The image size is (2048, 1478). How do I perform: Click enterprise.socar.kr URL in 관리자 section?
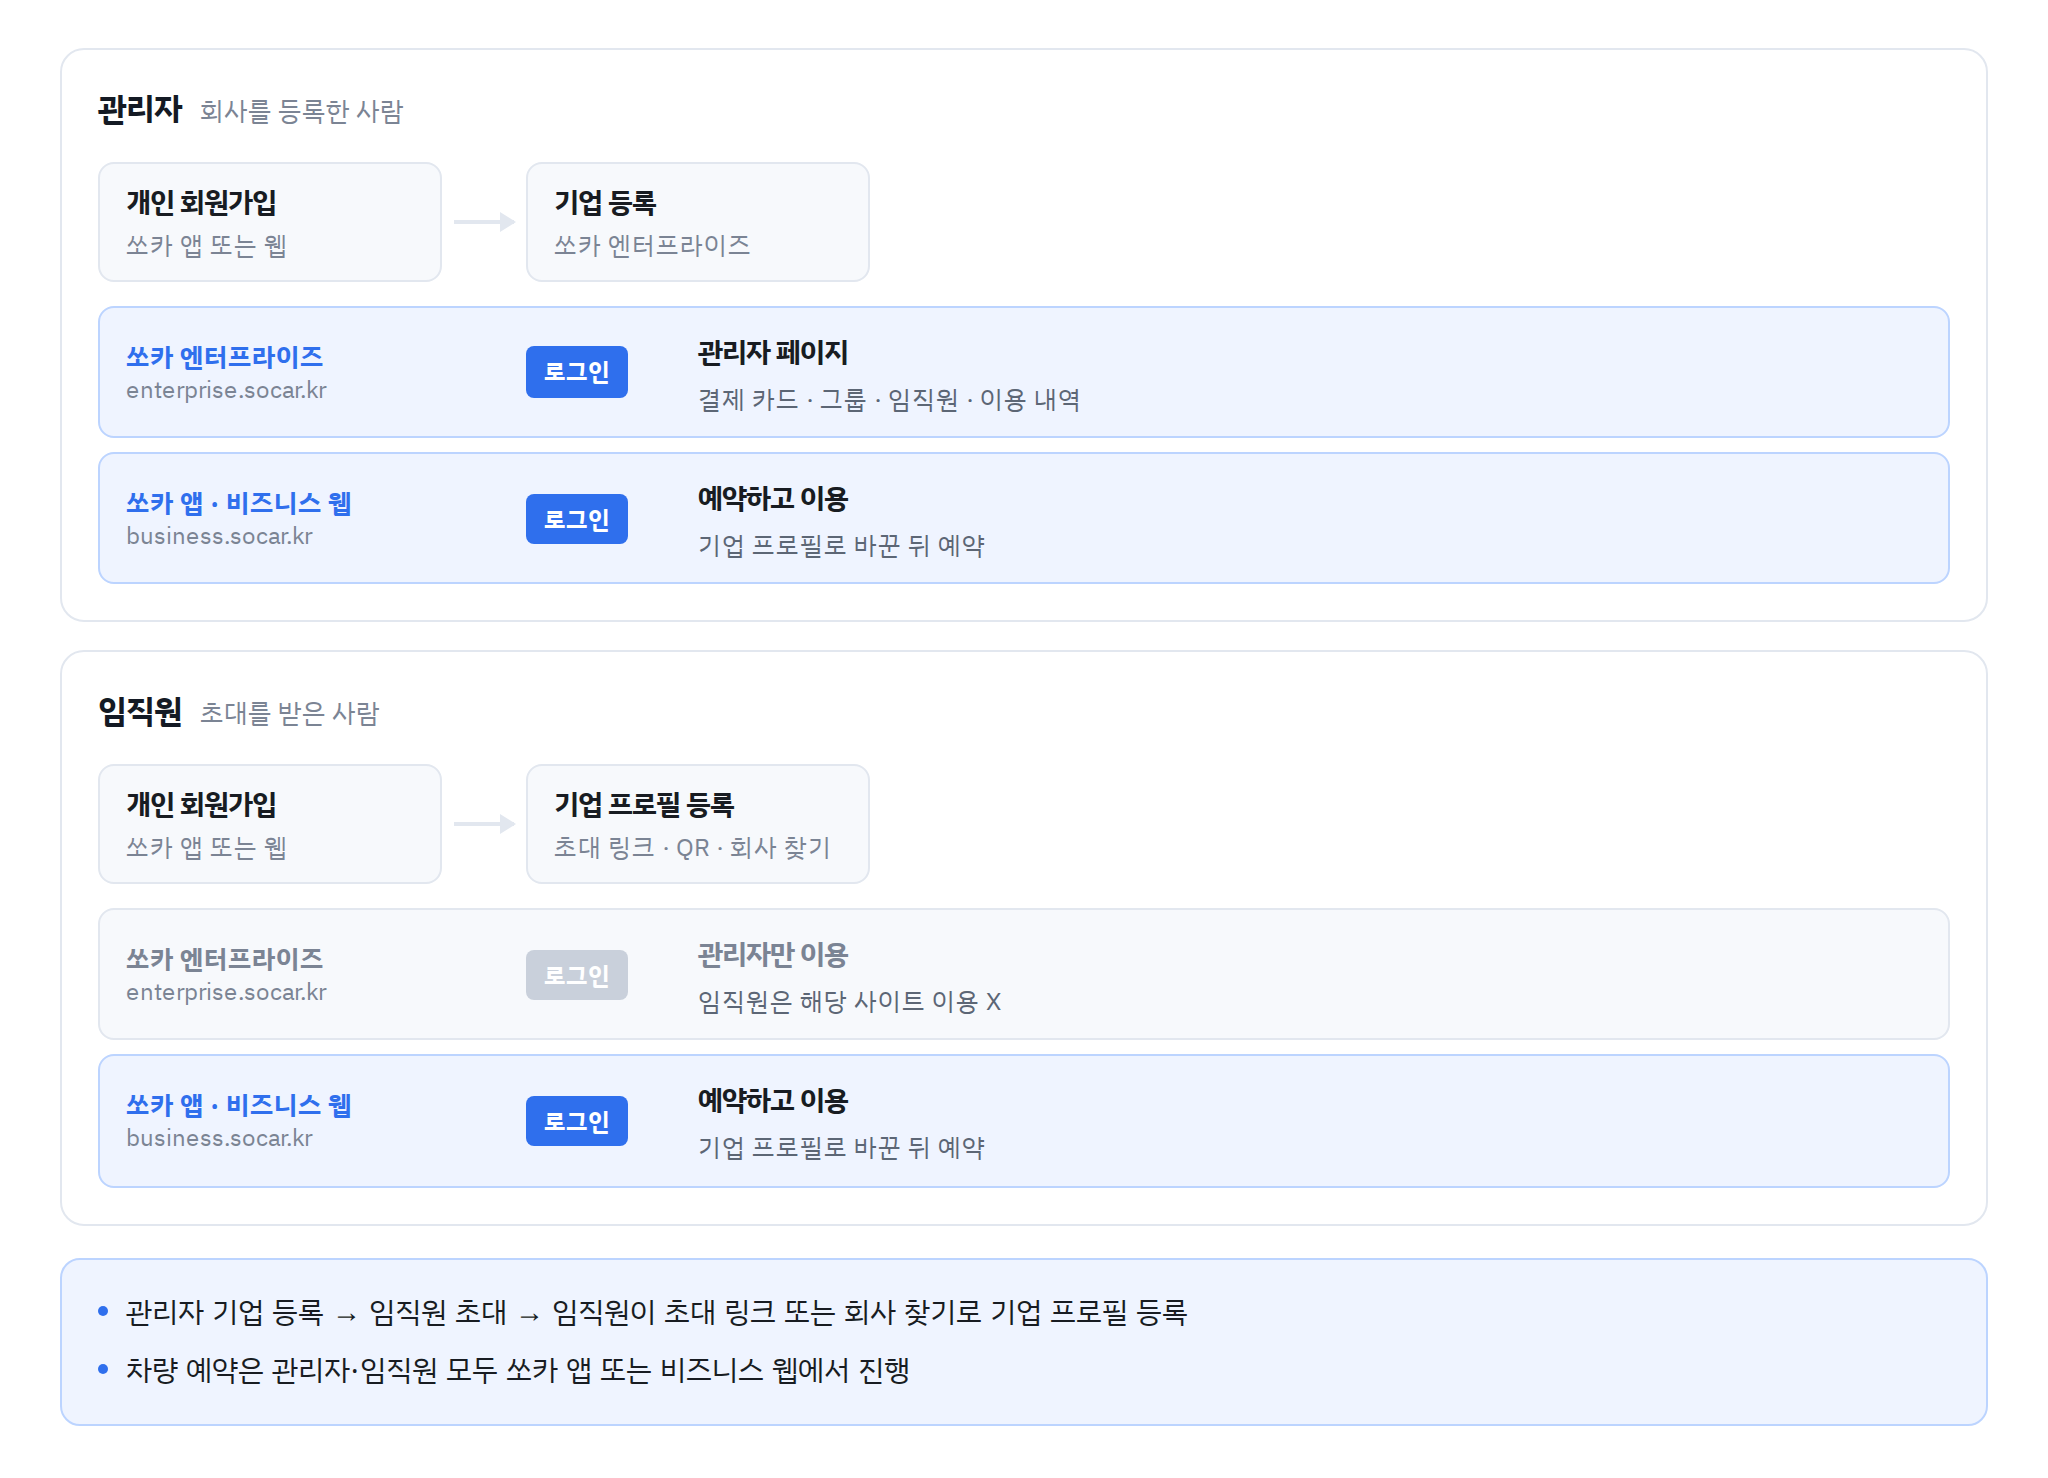[226, 390]
